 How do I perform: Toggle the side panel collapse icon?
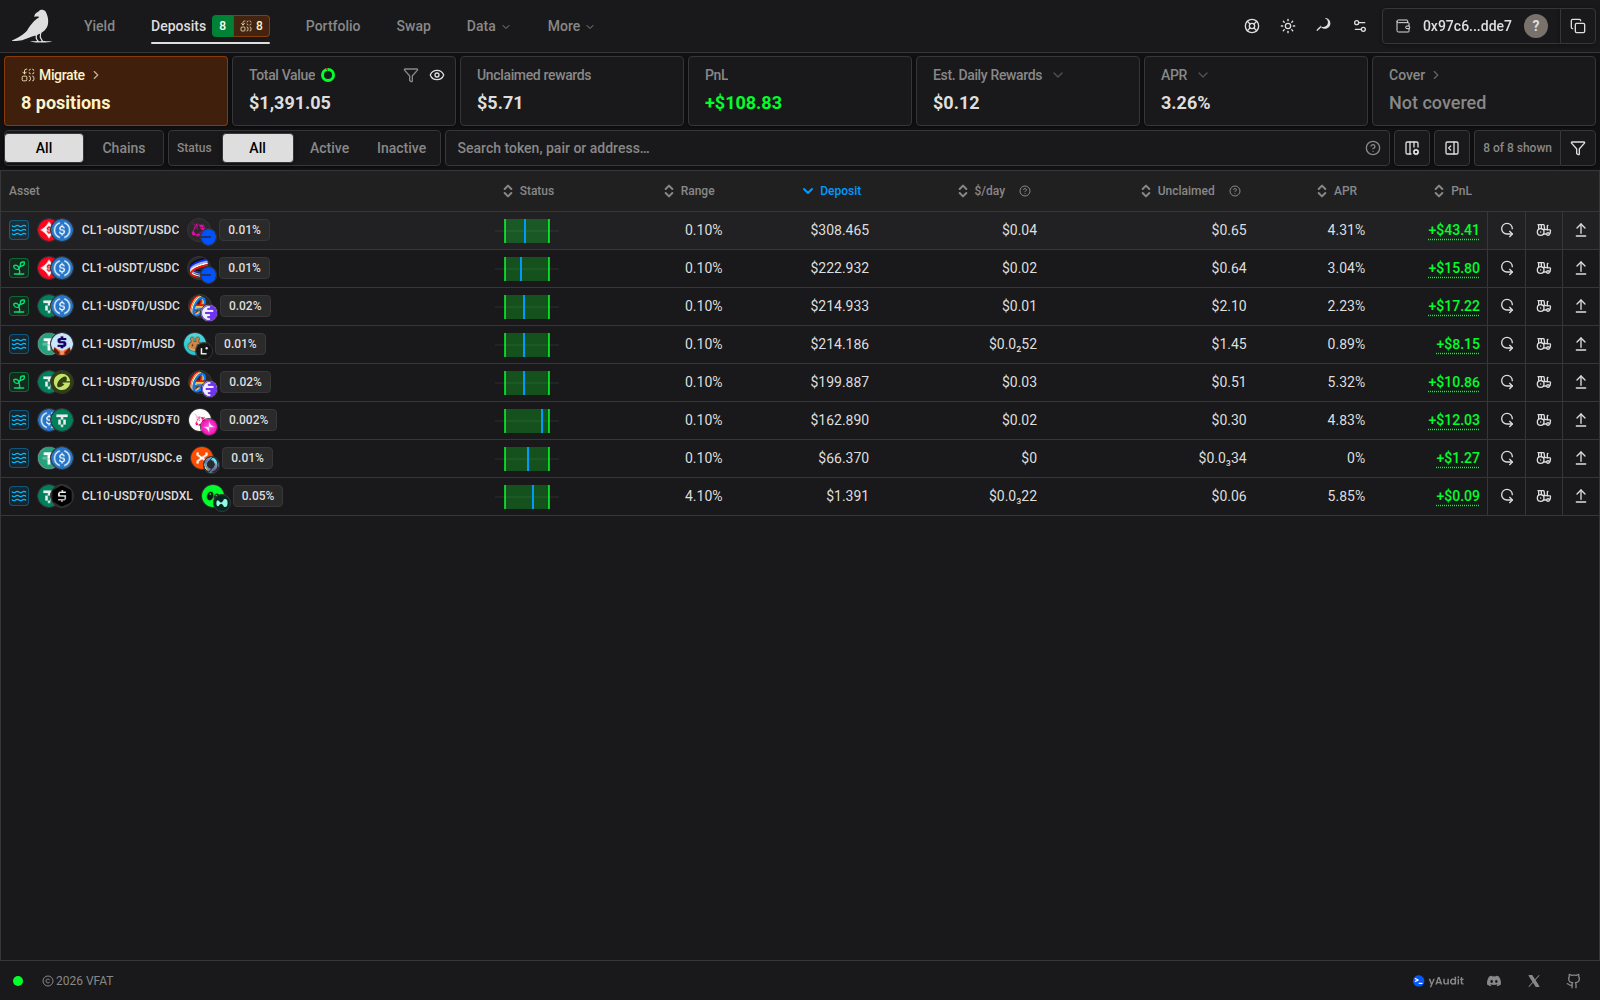1452,148
